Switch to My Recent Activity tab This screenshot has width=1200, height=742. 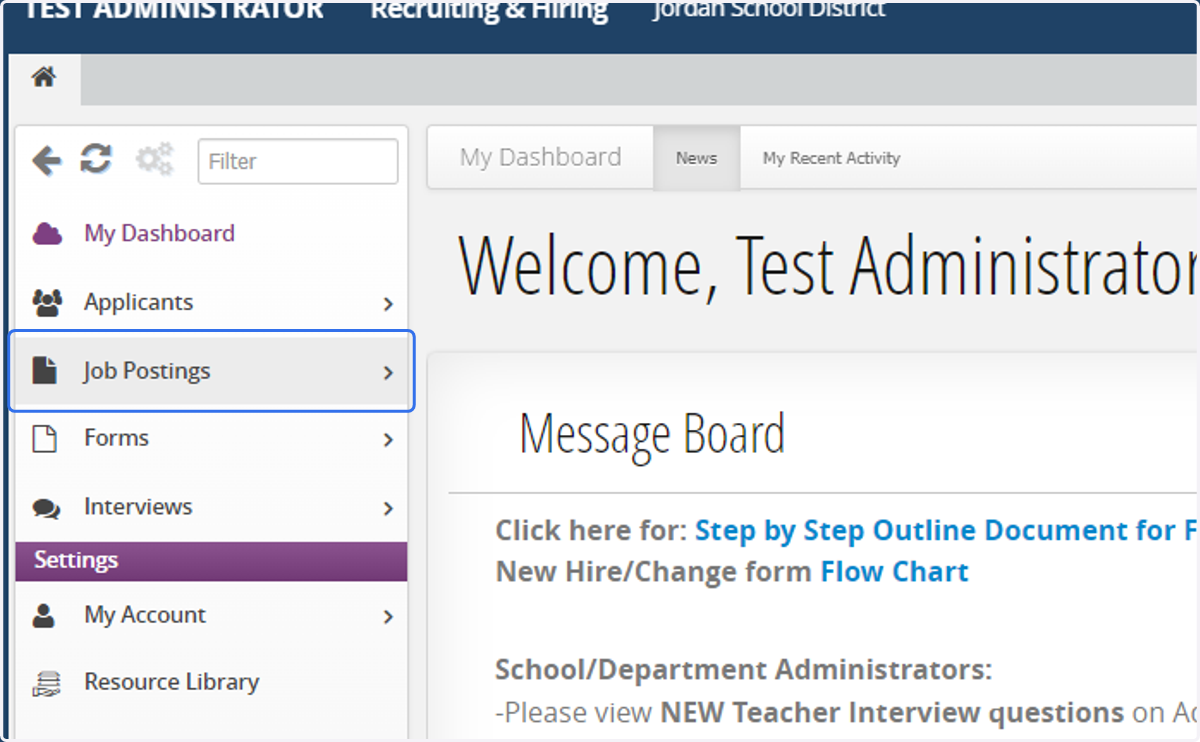tap(831, 158)
